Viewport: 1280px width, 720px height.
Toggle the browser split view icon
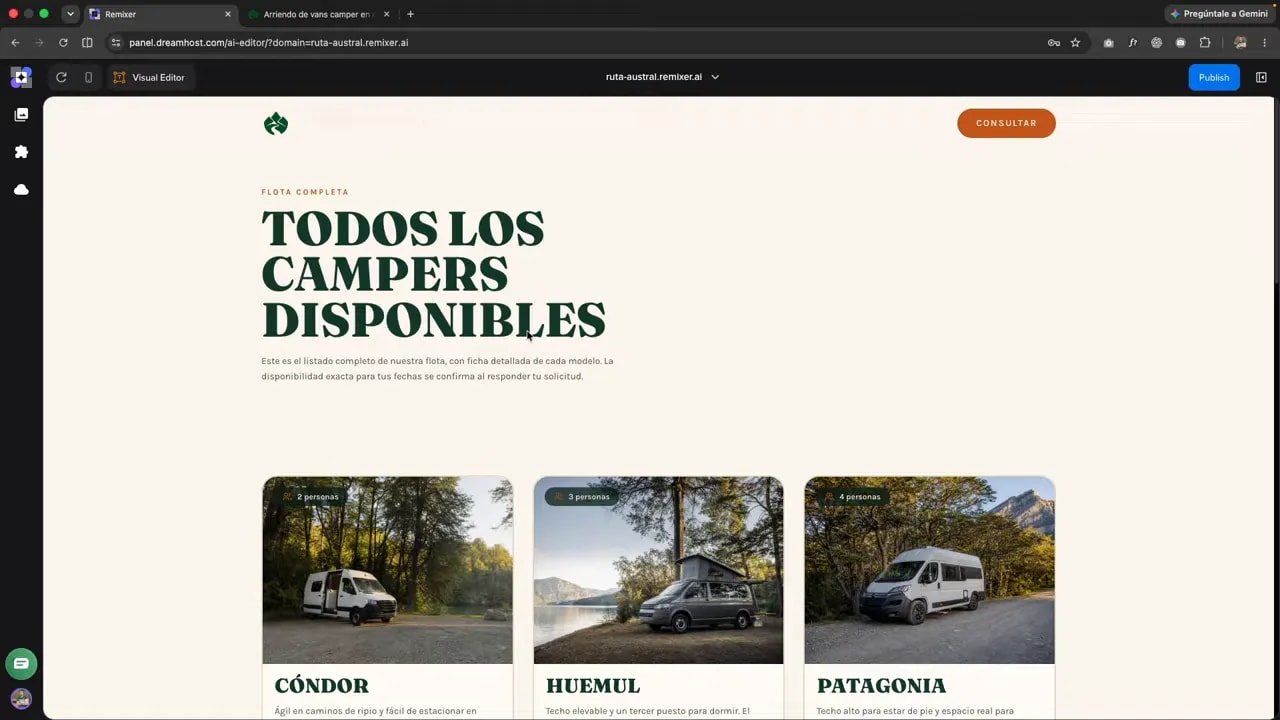click(87, 43)
